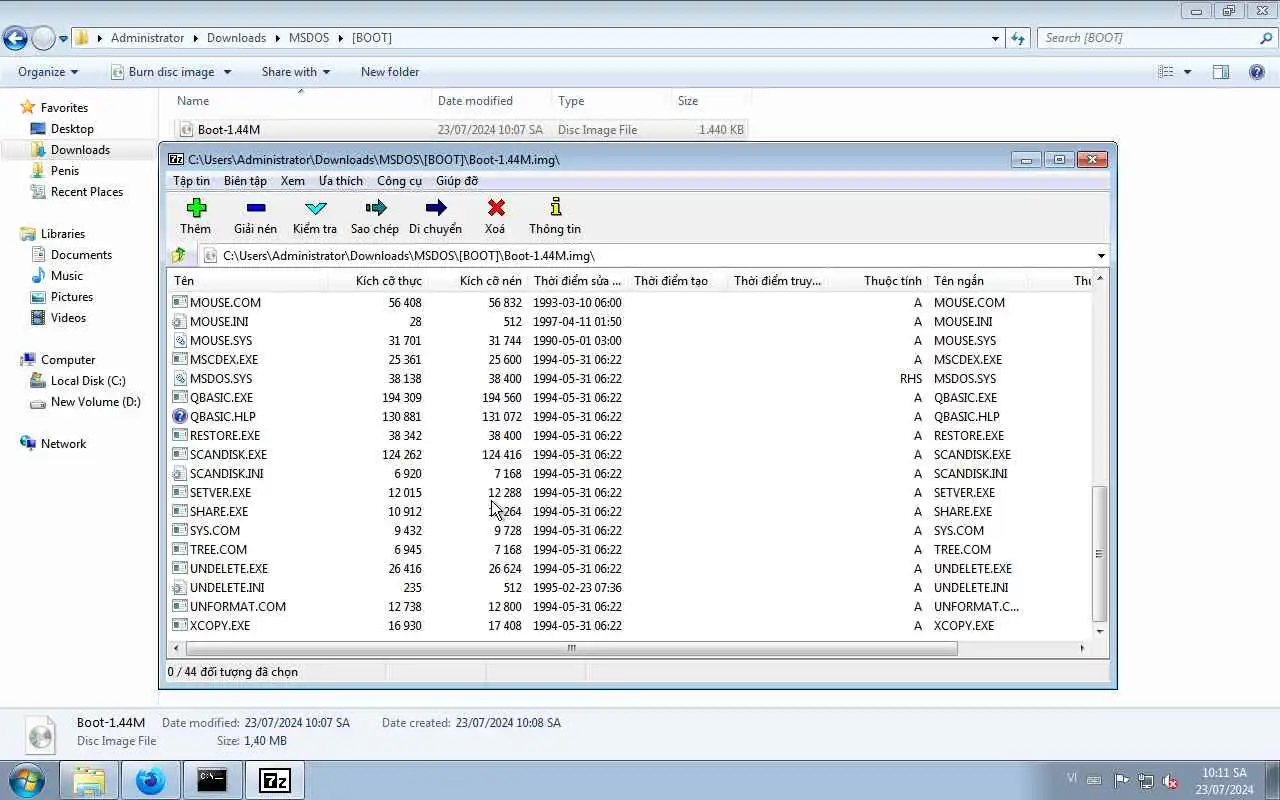
Task: Open the Tập tin menu
Action: tap(191, 181)
